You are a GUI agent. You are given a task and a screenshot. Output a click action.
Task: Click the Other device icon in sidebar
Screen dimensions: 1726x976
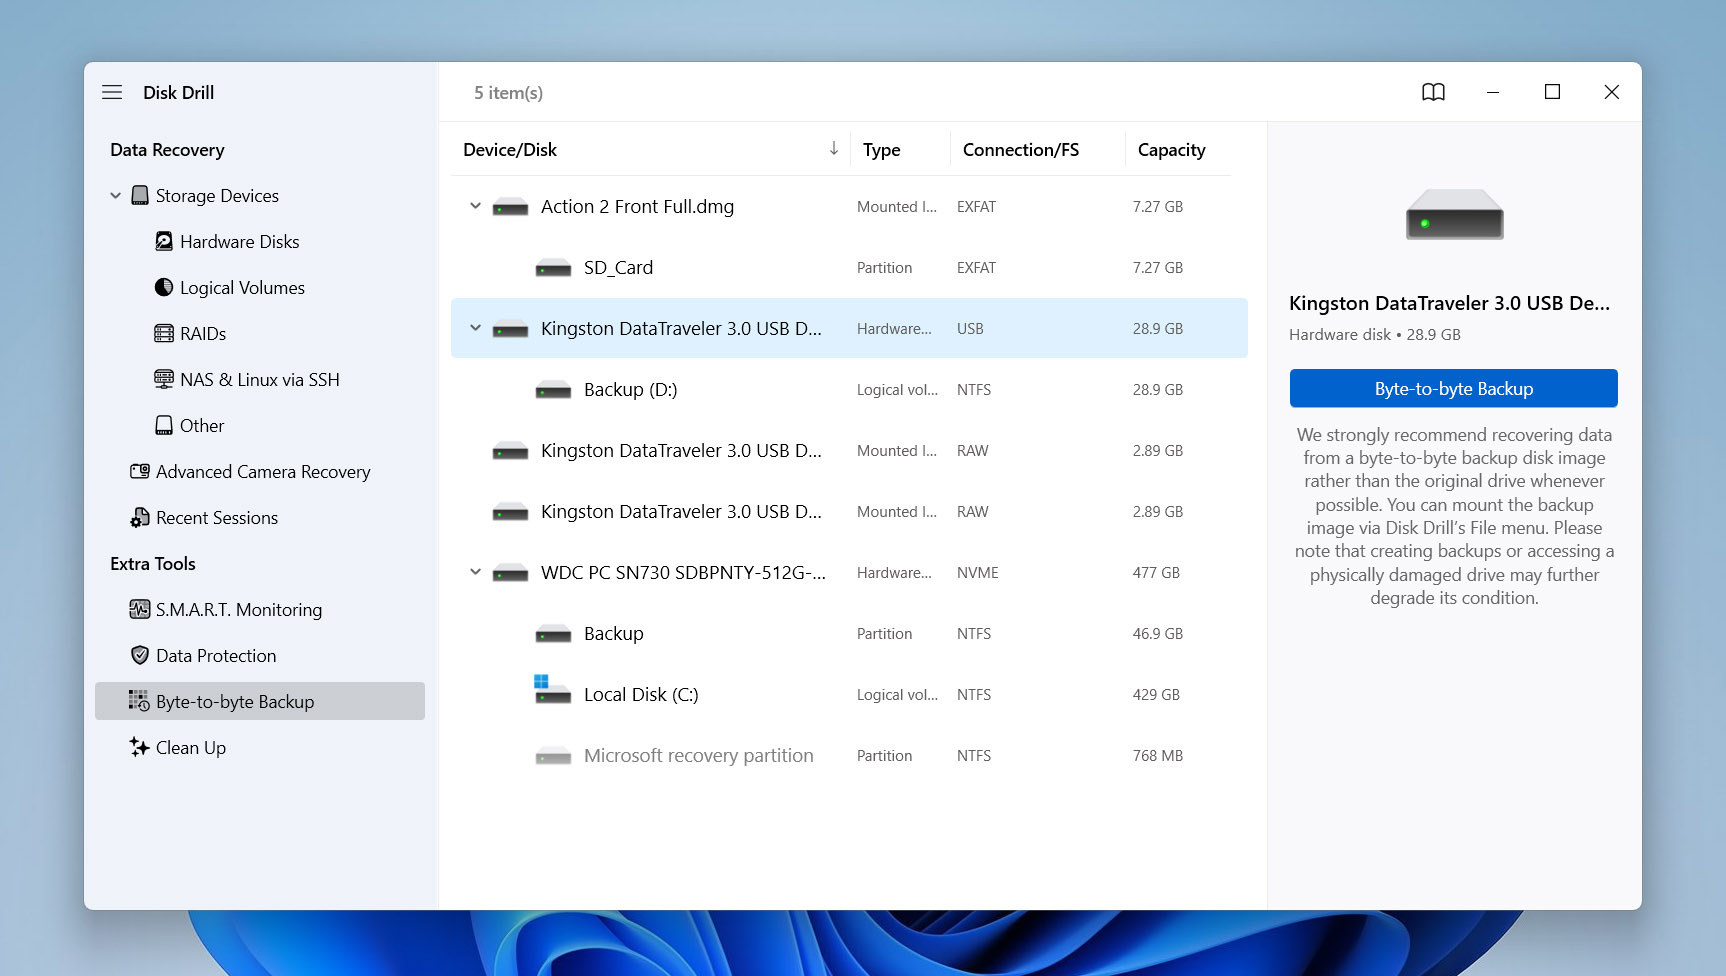(x=164, y=425)
